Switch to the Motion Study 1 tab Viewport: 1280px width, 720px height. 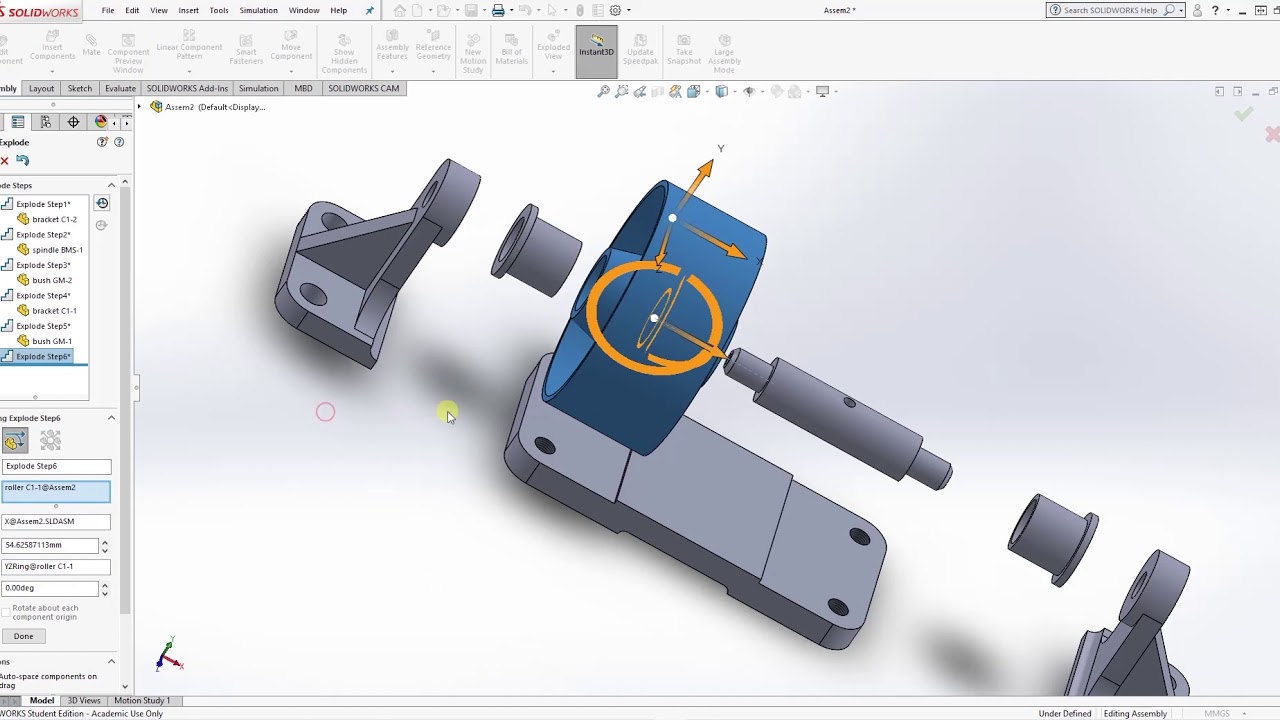[x=142, y=701]
